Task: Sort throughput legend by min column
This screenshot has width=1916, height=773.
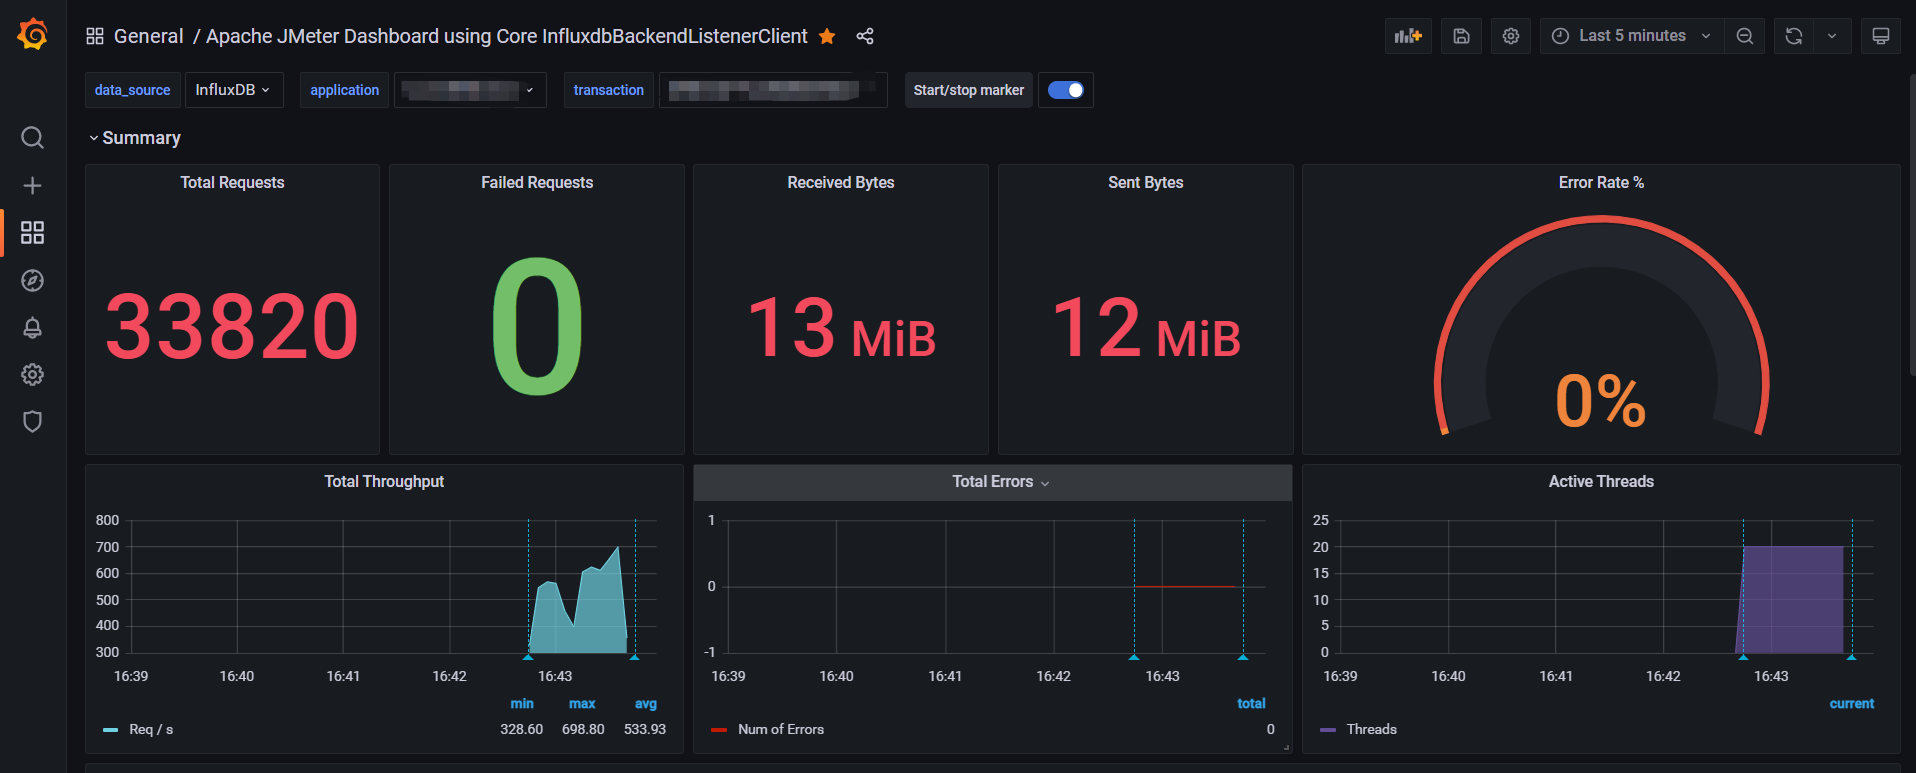Action: pos(522,703)
